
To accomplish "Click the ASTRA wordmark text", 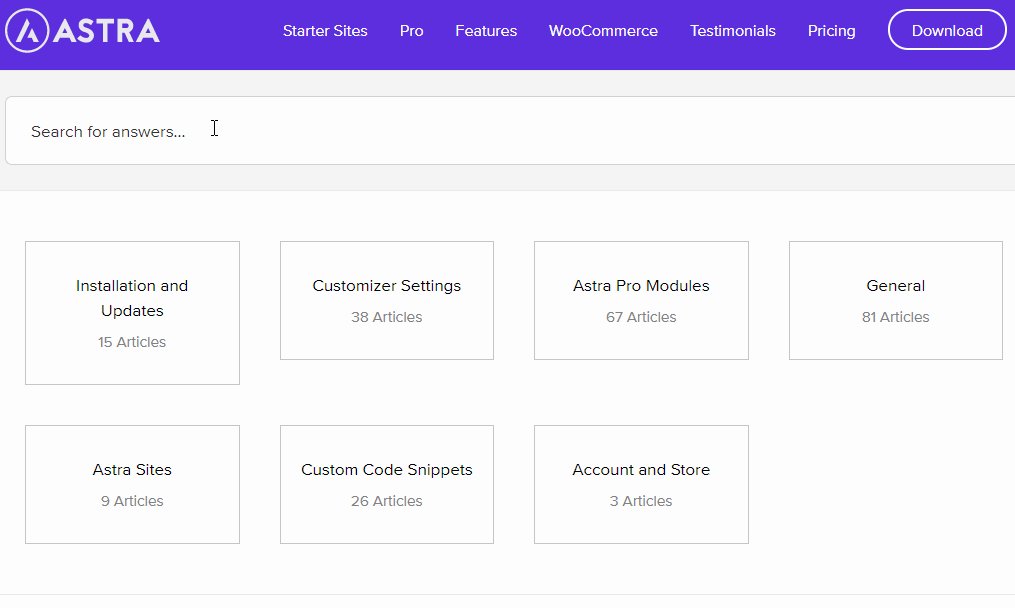I will pyautogui.click(x=107, y=31).
